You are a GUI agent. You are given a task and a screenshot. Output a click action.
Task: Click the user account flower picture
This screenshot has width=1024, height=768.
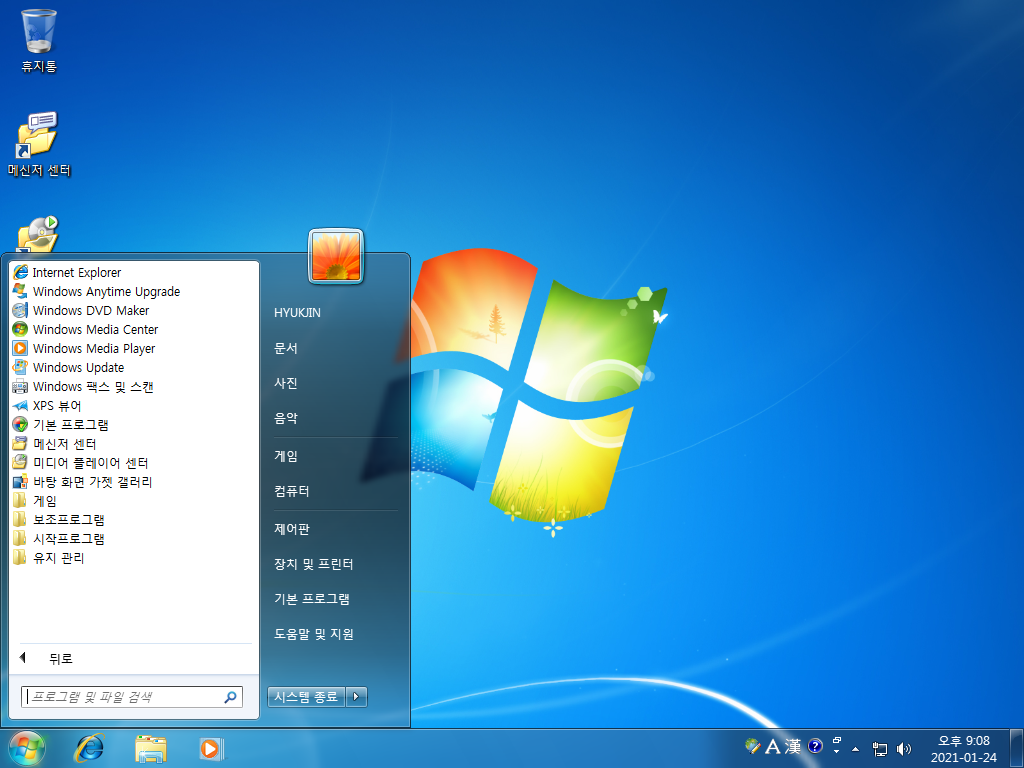pos(336,257)
